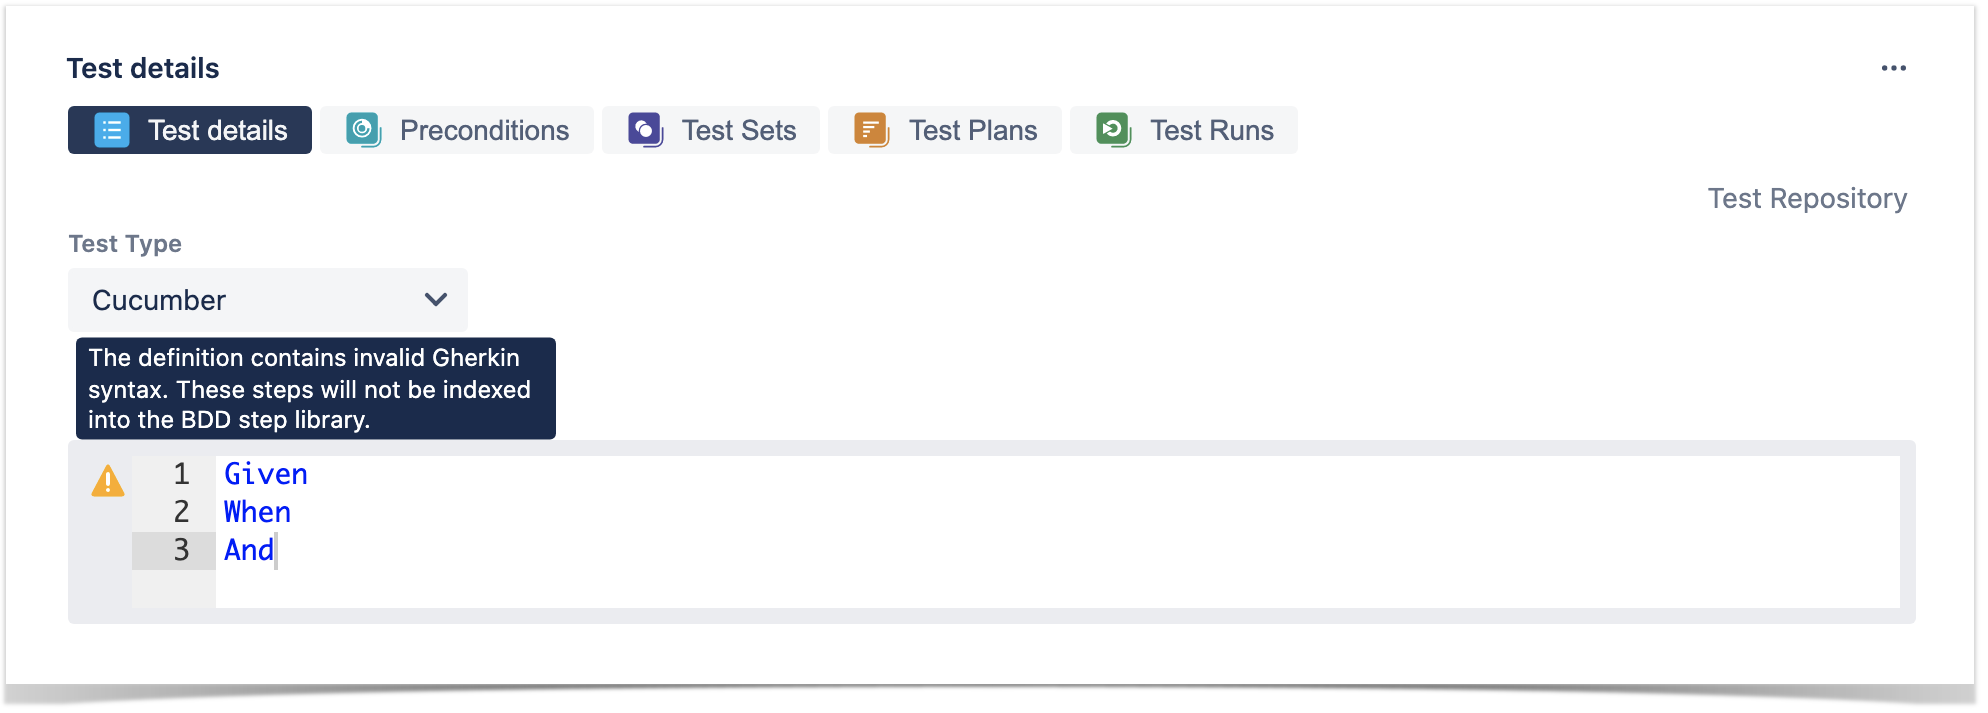Image resolution: width=1988 pixels, height=713 pixels.
Task: Switch to the Preconditions tab
Action: coord(457,130)
